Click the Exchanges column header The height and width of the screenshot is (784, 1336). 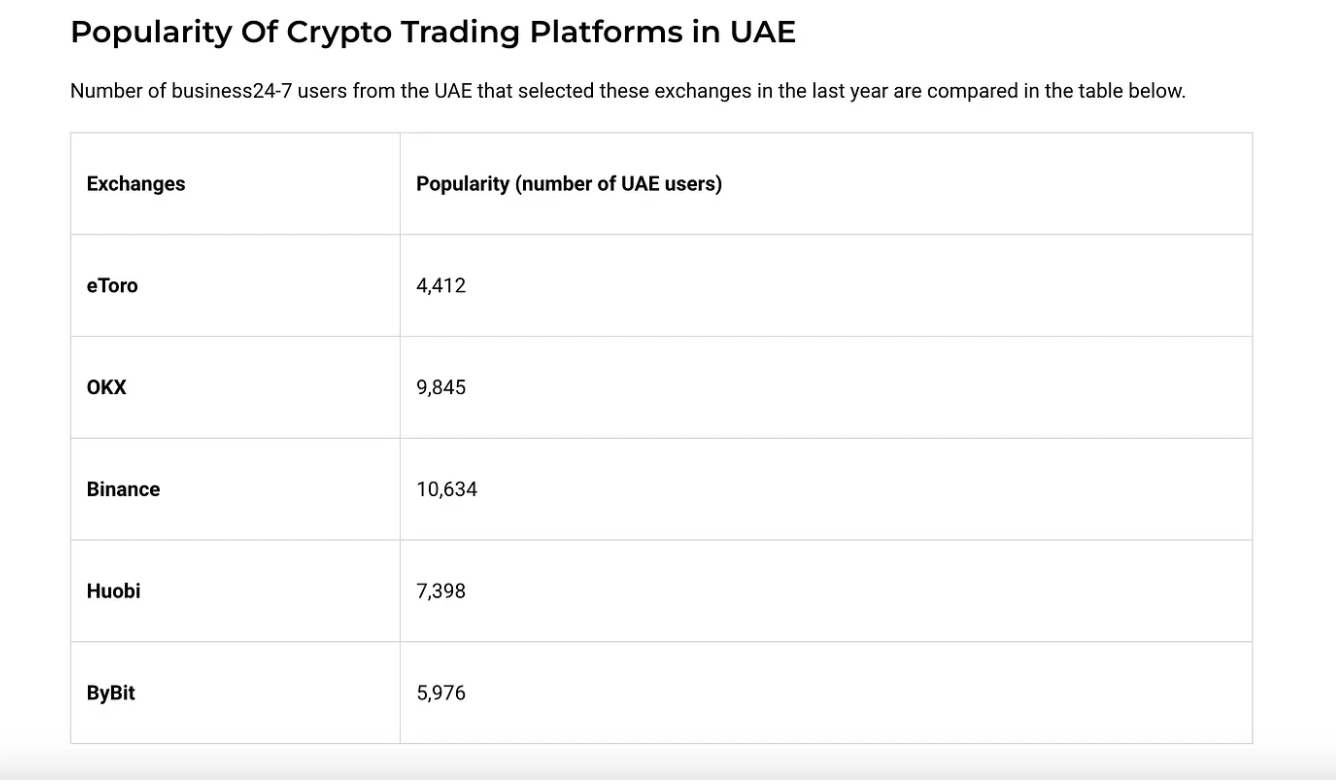(x=136, y=184)
